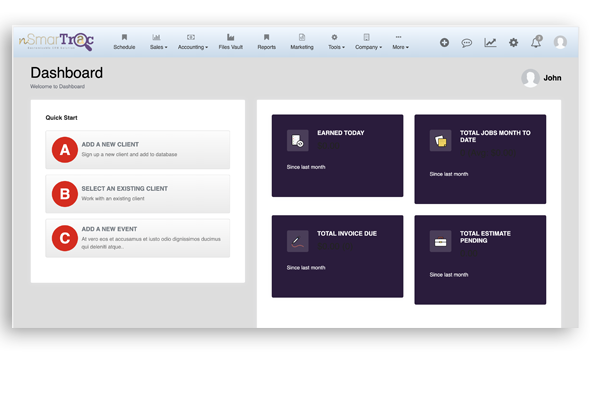The image size is (614, 410).
Task: Click Add a New Event
Action: tap(138, 238)
